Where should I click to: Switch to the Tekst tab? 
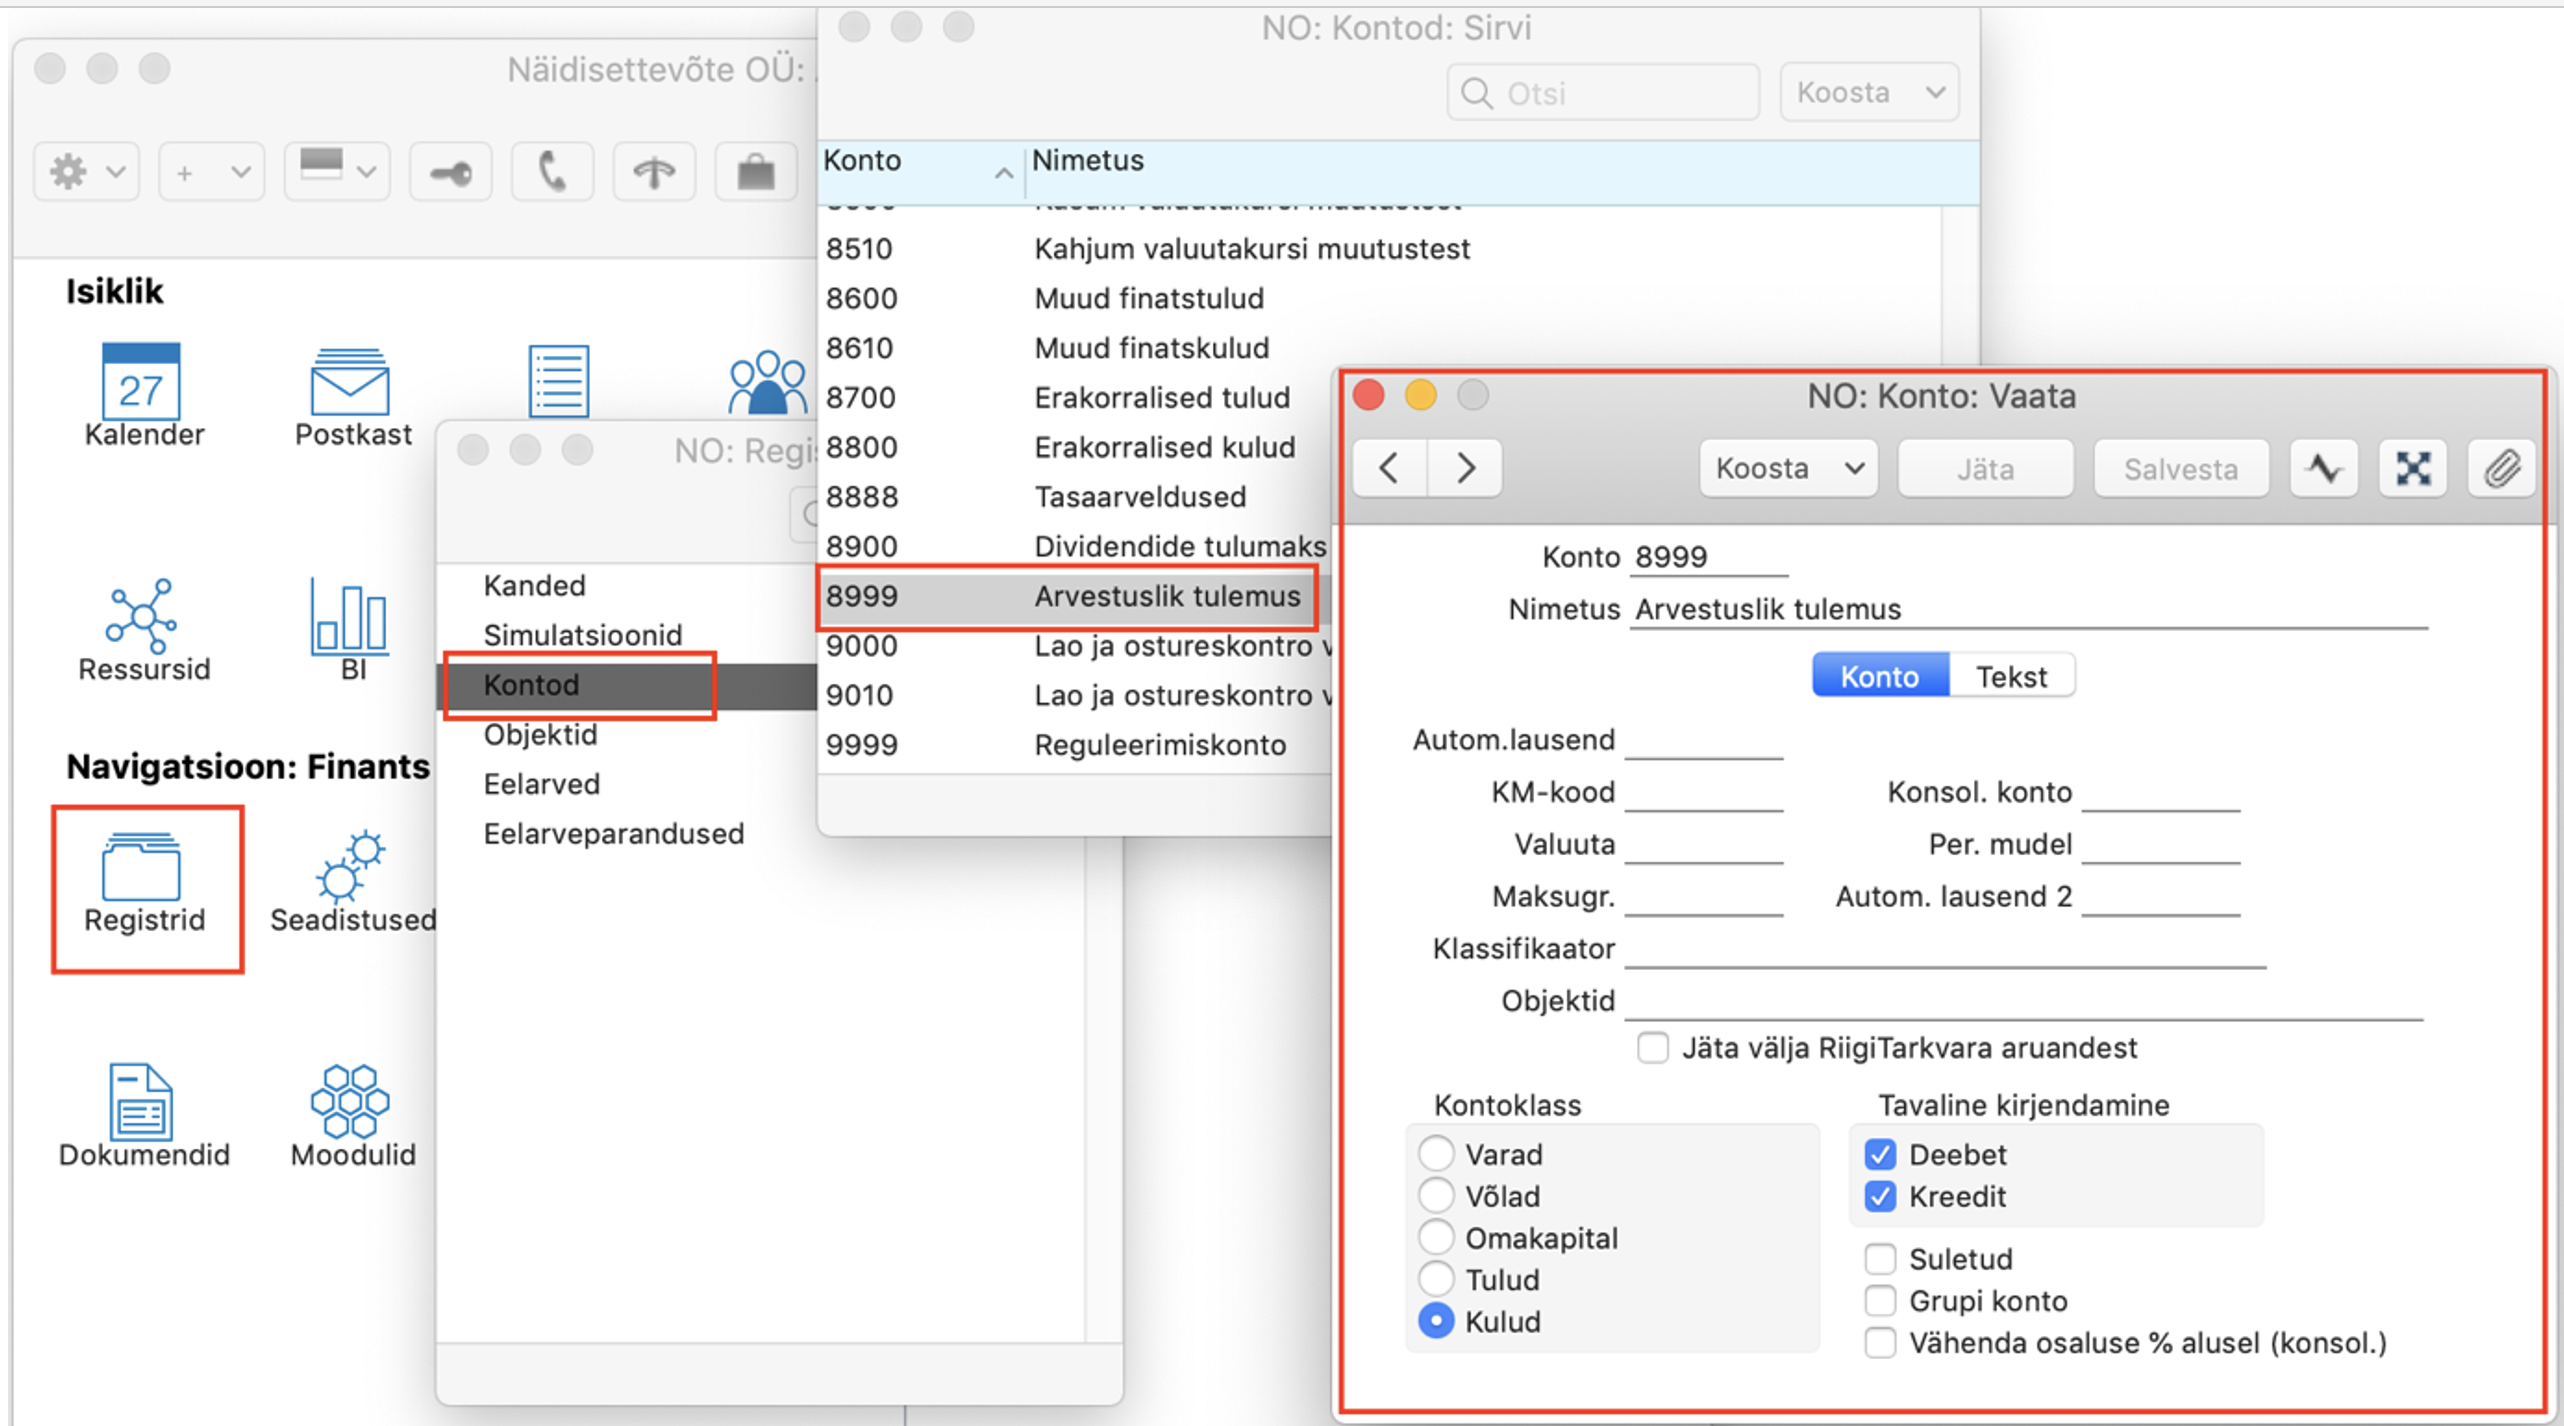[2010, 676]
